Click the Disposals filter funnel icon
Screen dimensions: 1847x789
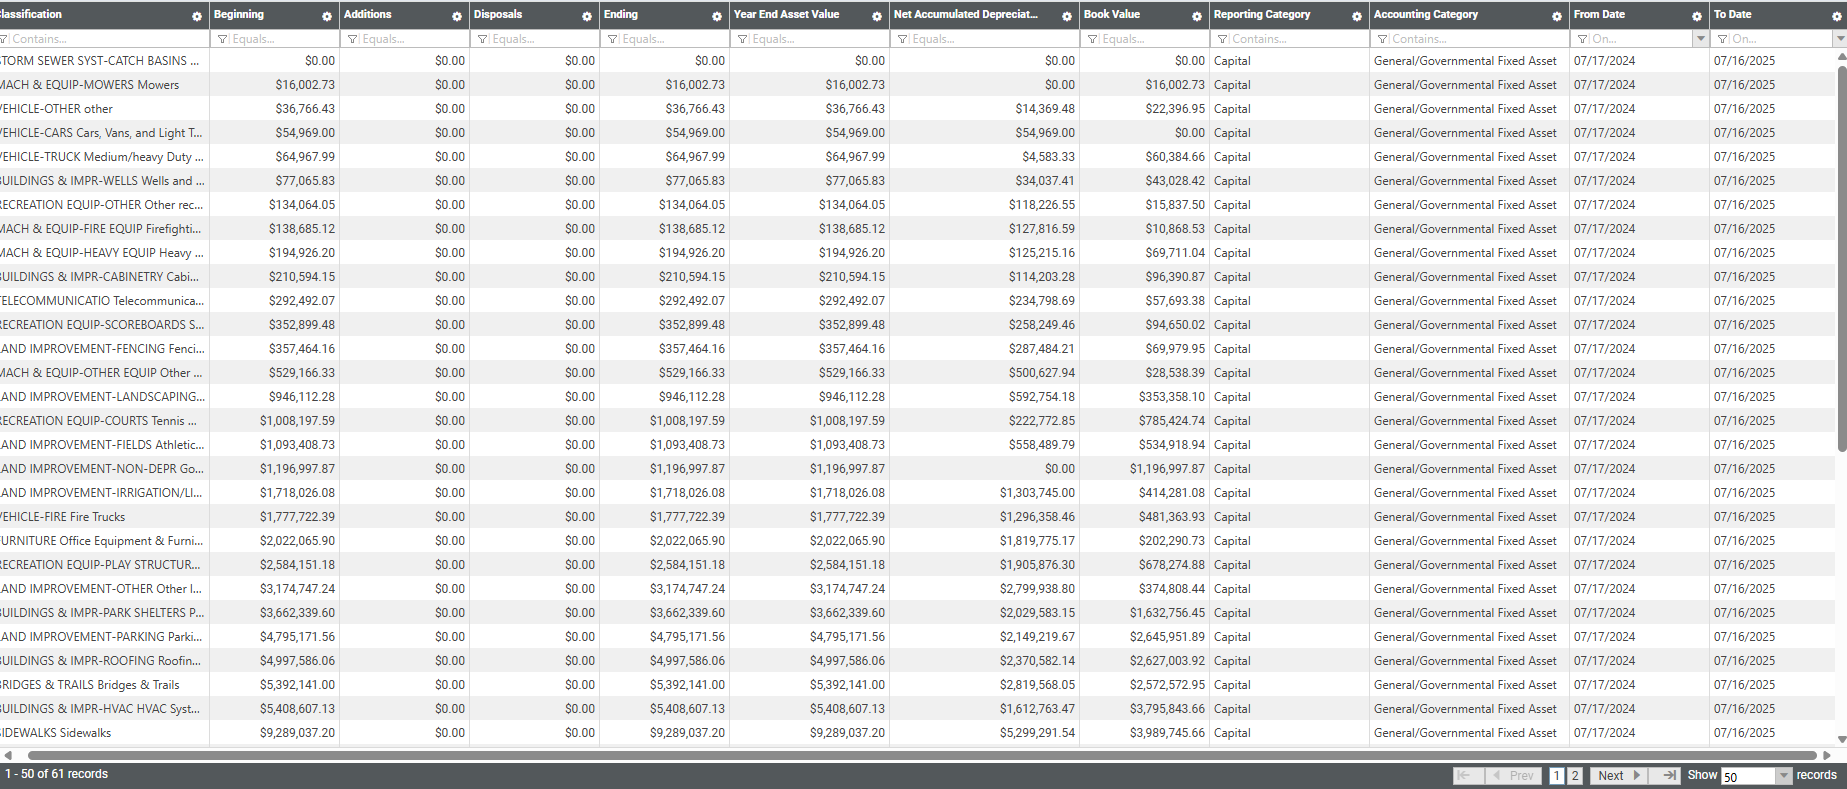tap(482, 39)
